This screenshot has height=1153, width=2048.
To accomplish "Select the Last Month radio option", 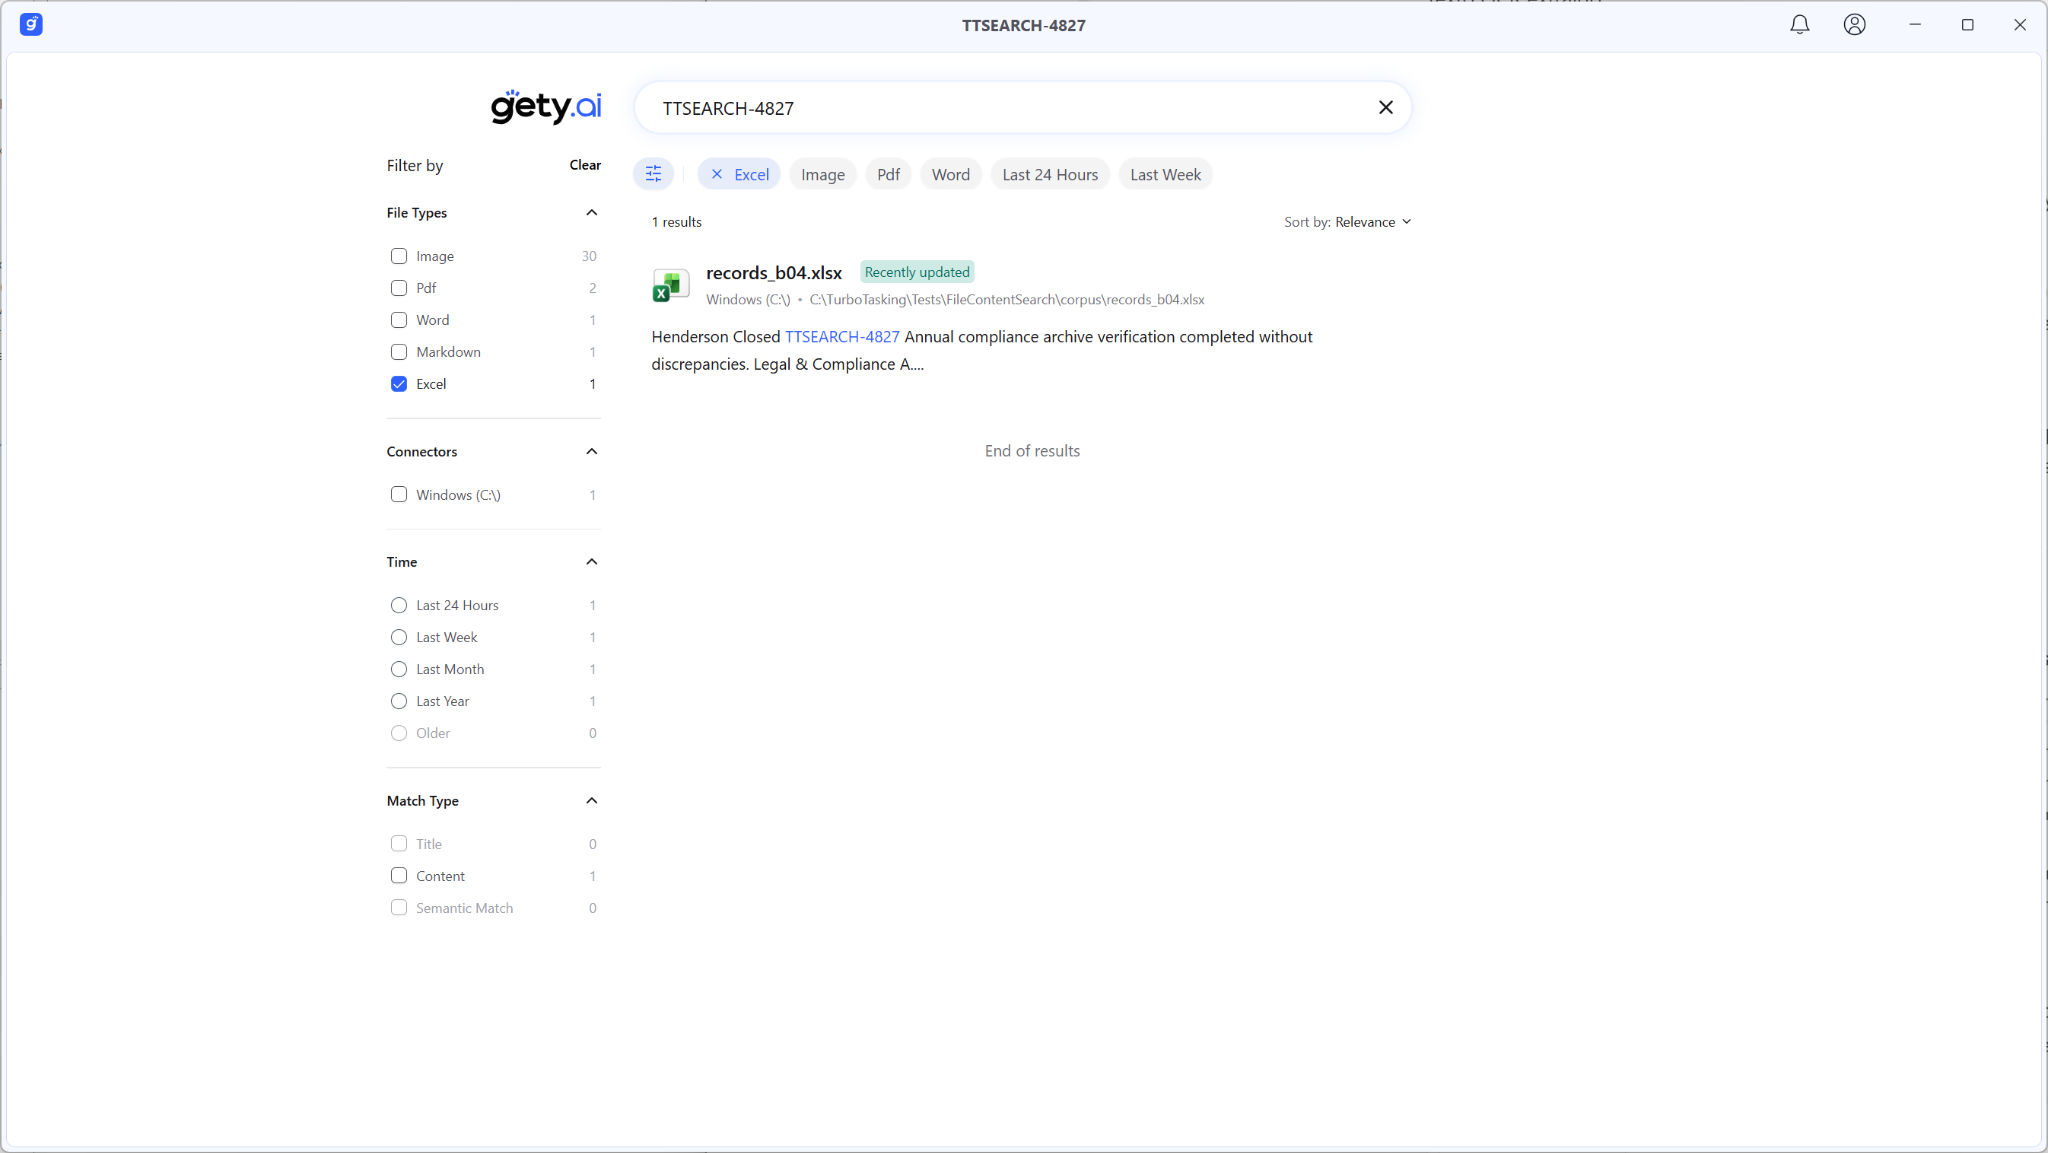I will [399, 669].
